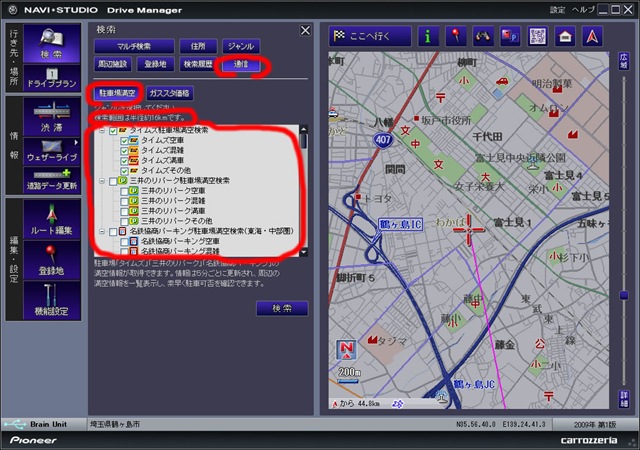This screenshot has height=450, width=640.
Task: Collapse the 名鉄協商パーキング駐車場満空検索 group
Action: 102,231
